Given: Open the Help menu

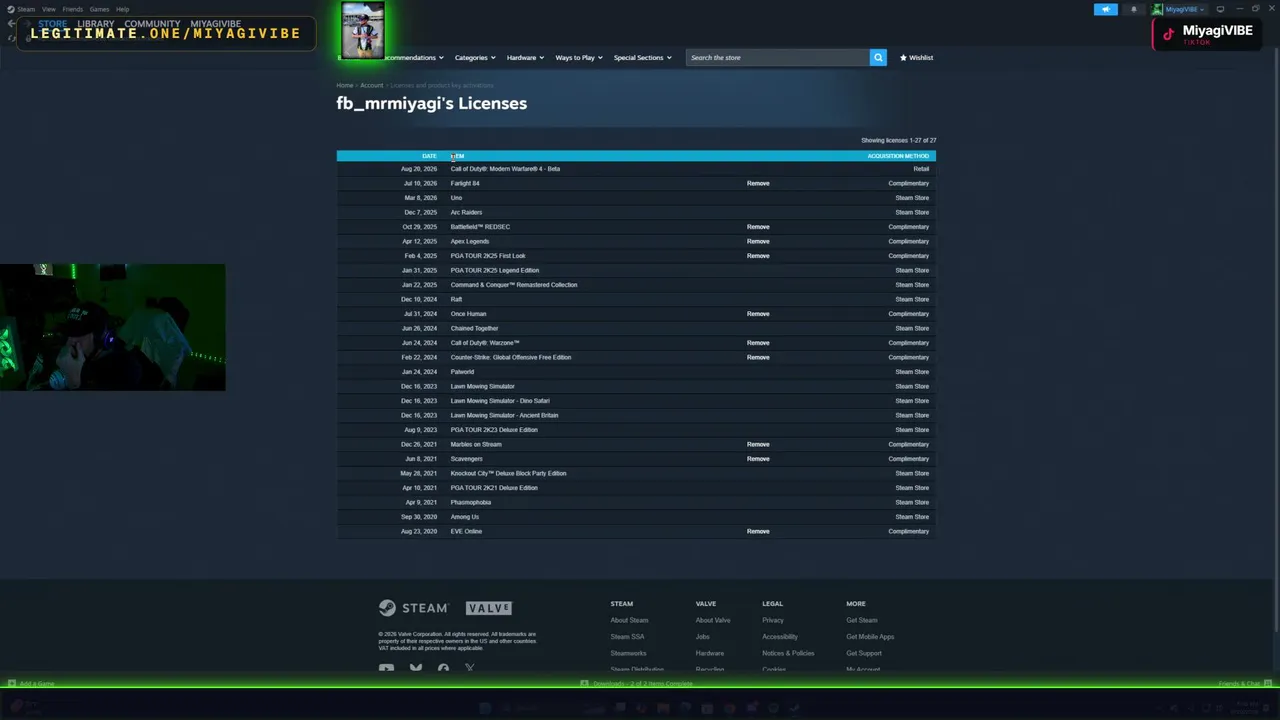Looking at the screenshot, I should [122, 9].
